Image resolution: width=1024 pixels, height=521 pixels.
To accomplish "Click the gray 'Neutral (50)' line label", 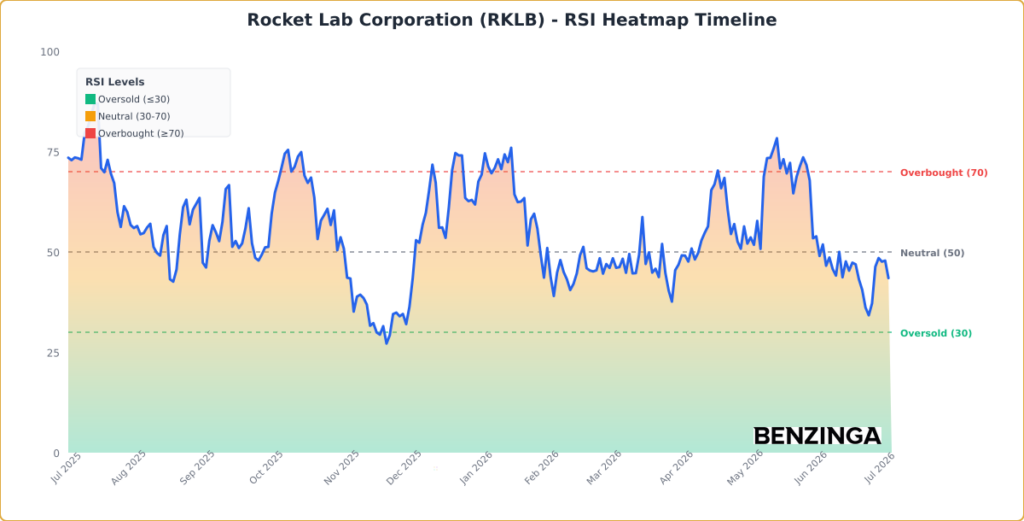I will [932, 253].
